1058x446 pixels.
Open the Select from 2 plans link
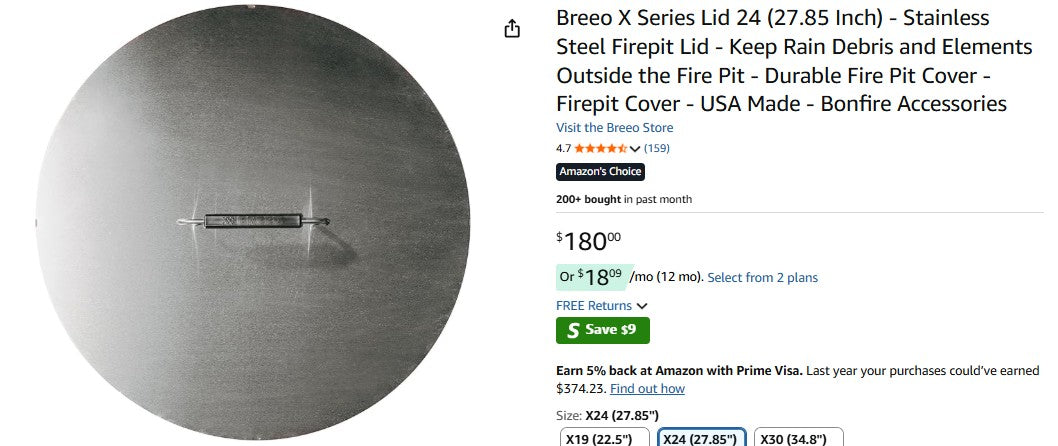pos(762,277)
